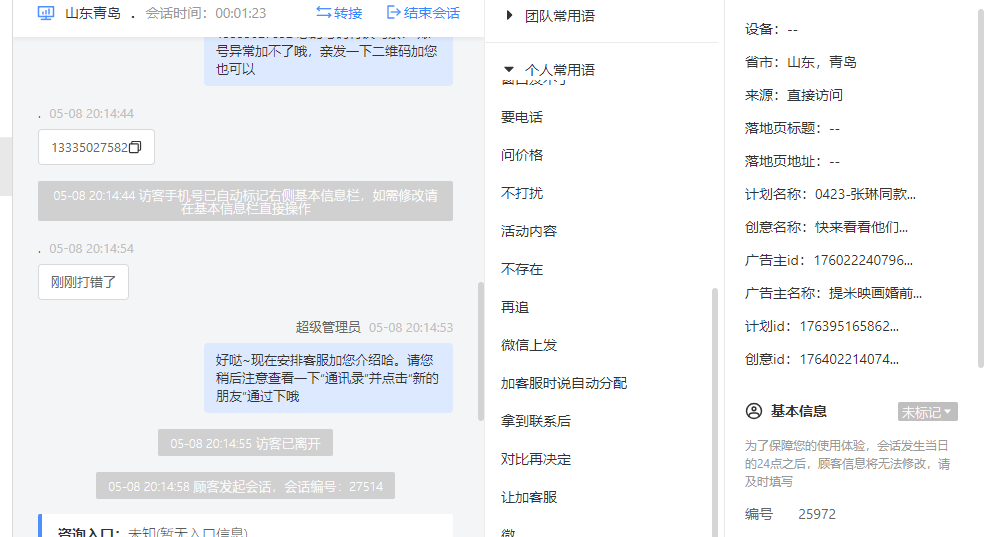
Task: Click the 转接 transfer button
Action: click(x=339, y=13)
